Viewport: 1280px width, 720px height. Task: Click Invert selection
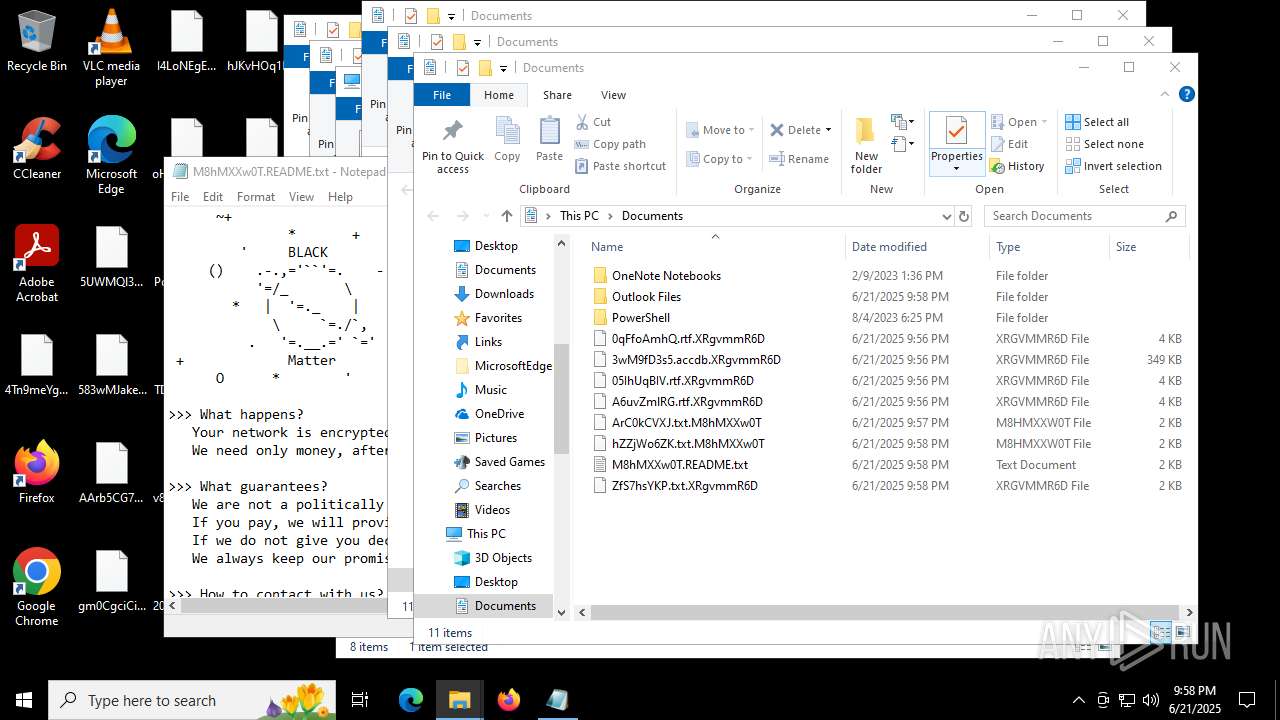1113,166
